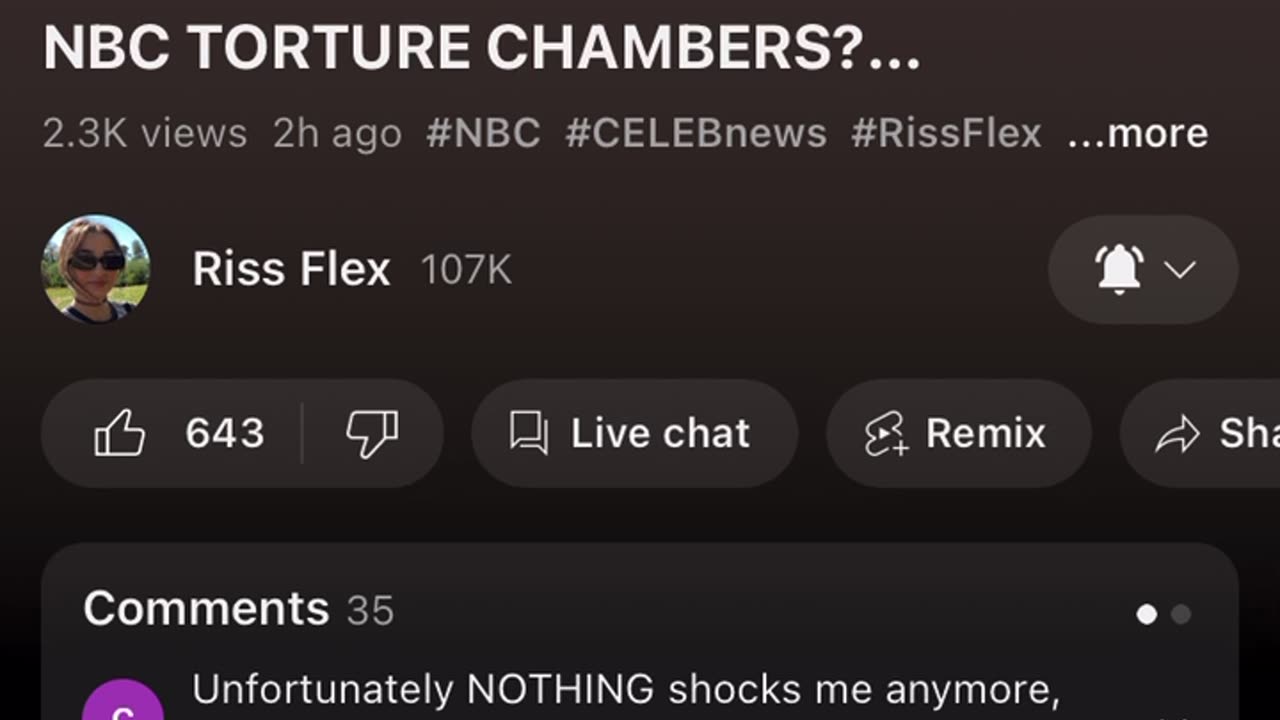The width and height of the screenshot is (1280, 720).
Task: Expand the NBC TORTURE CHAMBERS title
Action: (481, 47)
